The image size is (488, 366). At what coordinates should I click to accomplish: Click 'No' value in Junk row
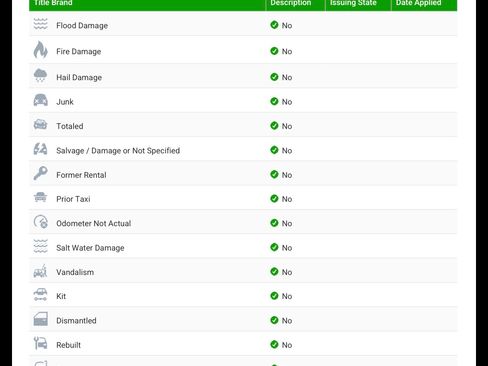point(287,102)
